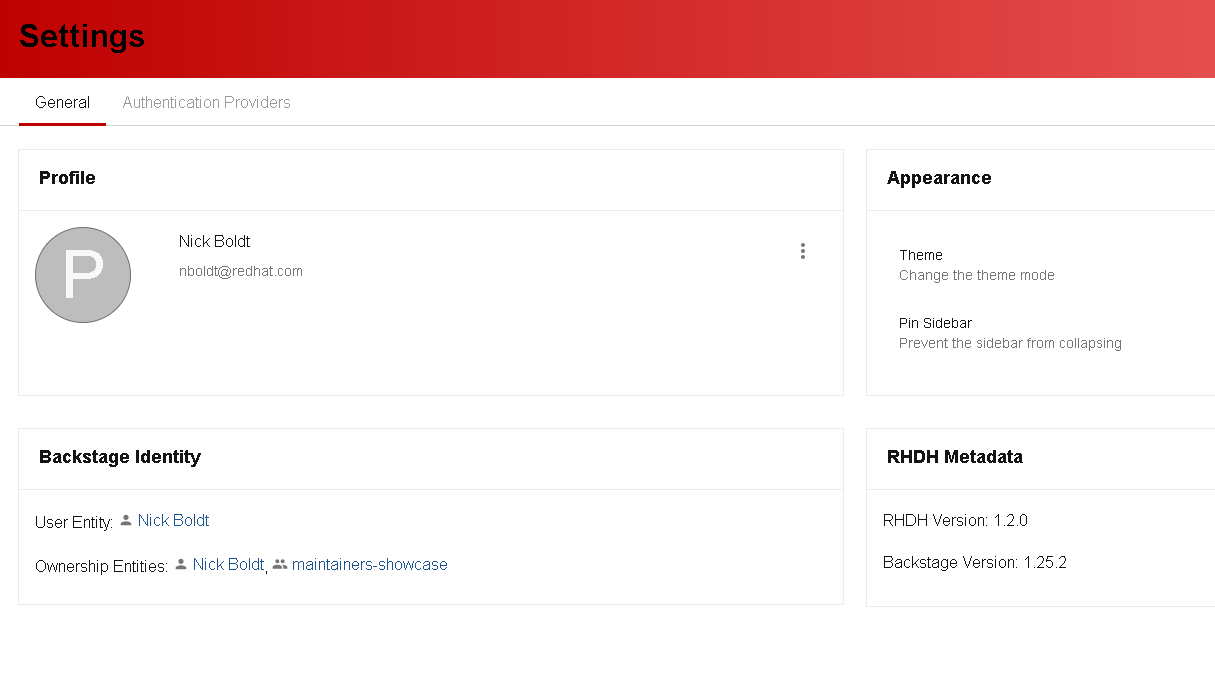Screen dimensions: 1215x678
Task: Click 'Prevent the sidebar from collapsing' description
Action: pos(1010,343)
